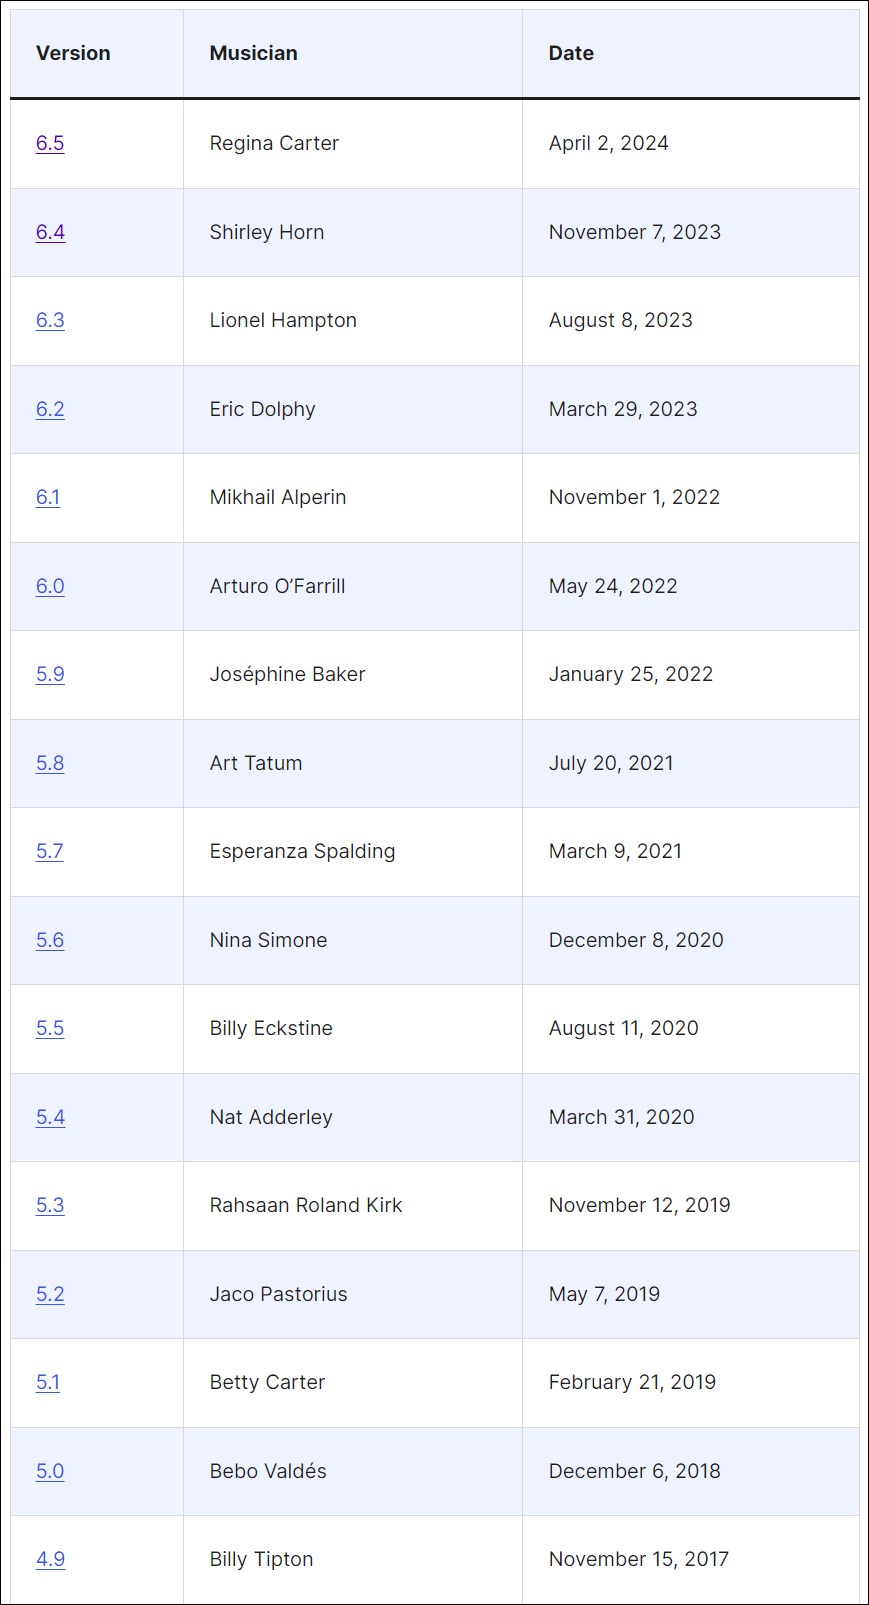
Task: Select the version 5.7 link
Action: (50, 851)
